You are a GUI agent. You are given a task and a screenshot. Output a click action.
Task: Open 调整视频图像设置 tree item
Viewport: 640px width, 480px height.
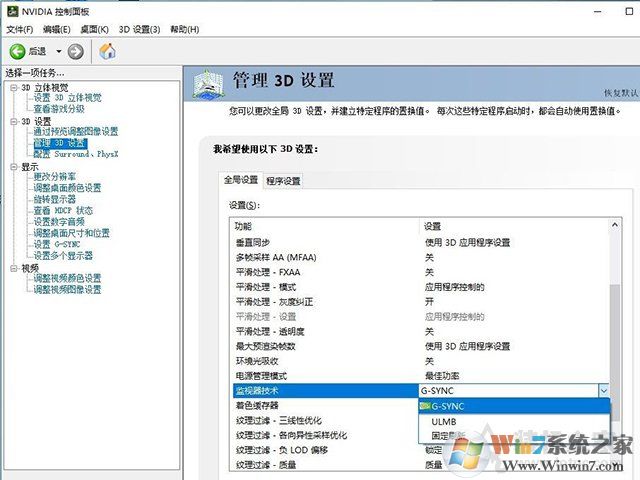point(67,289)
